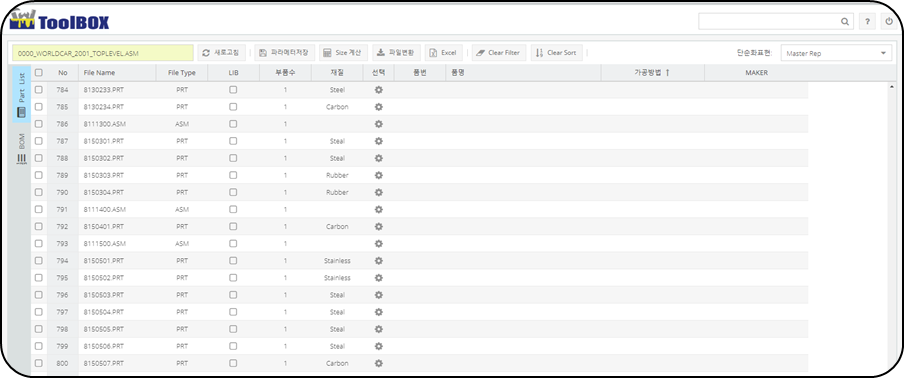Image resolution: width=904 pixels, height=378 pixels.
Task: Toggle LIB checkbox for 8150507.PRT
Action: pos(233,364)
